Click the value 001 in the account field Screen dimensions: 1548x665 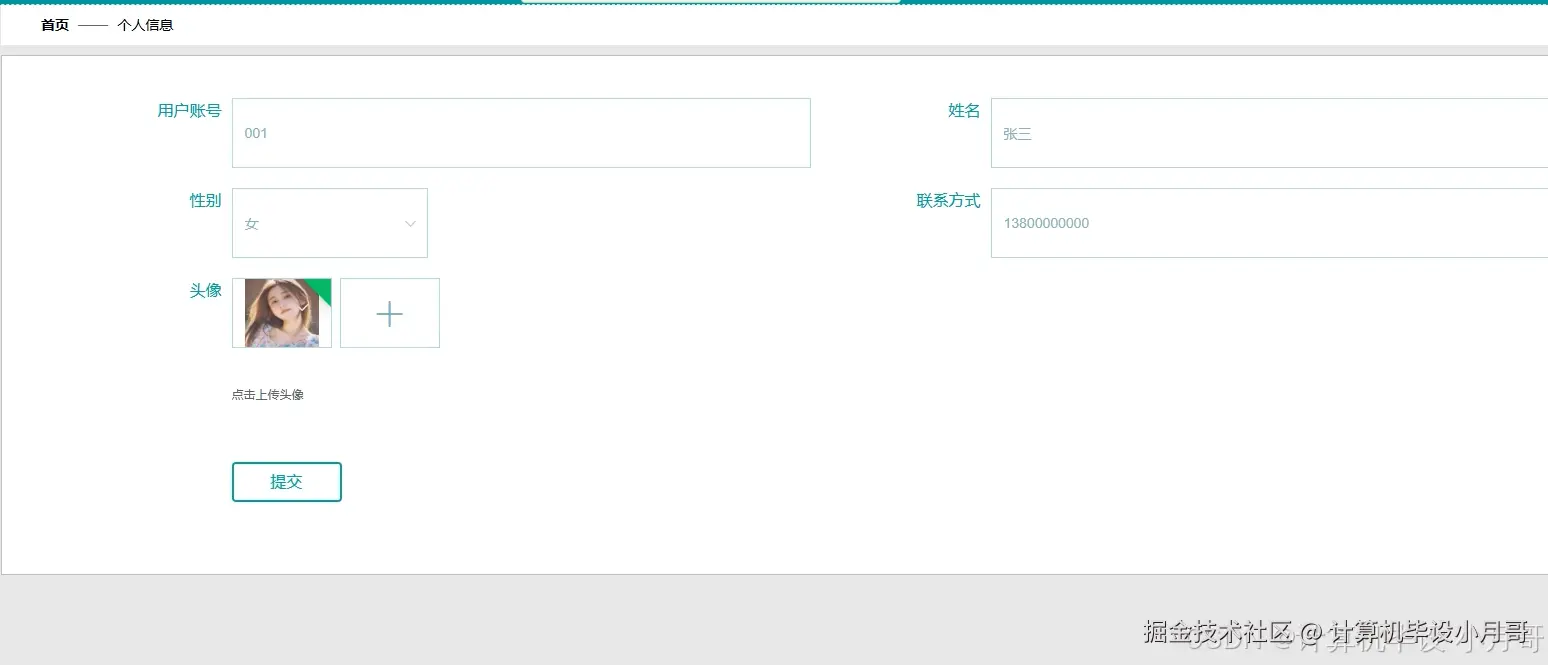pos(256,133)
